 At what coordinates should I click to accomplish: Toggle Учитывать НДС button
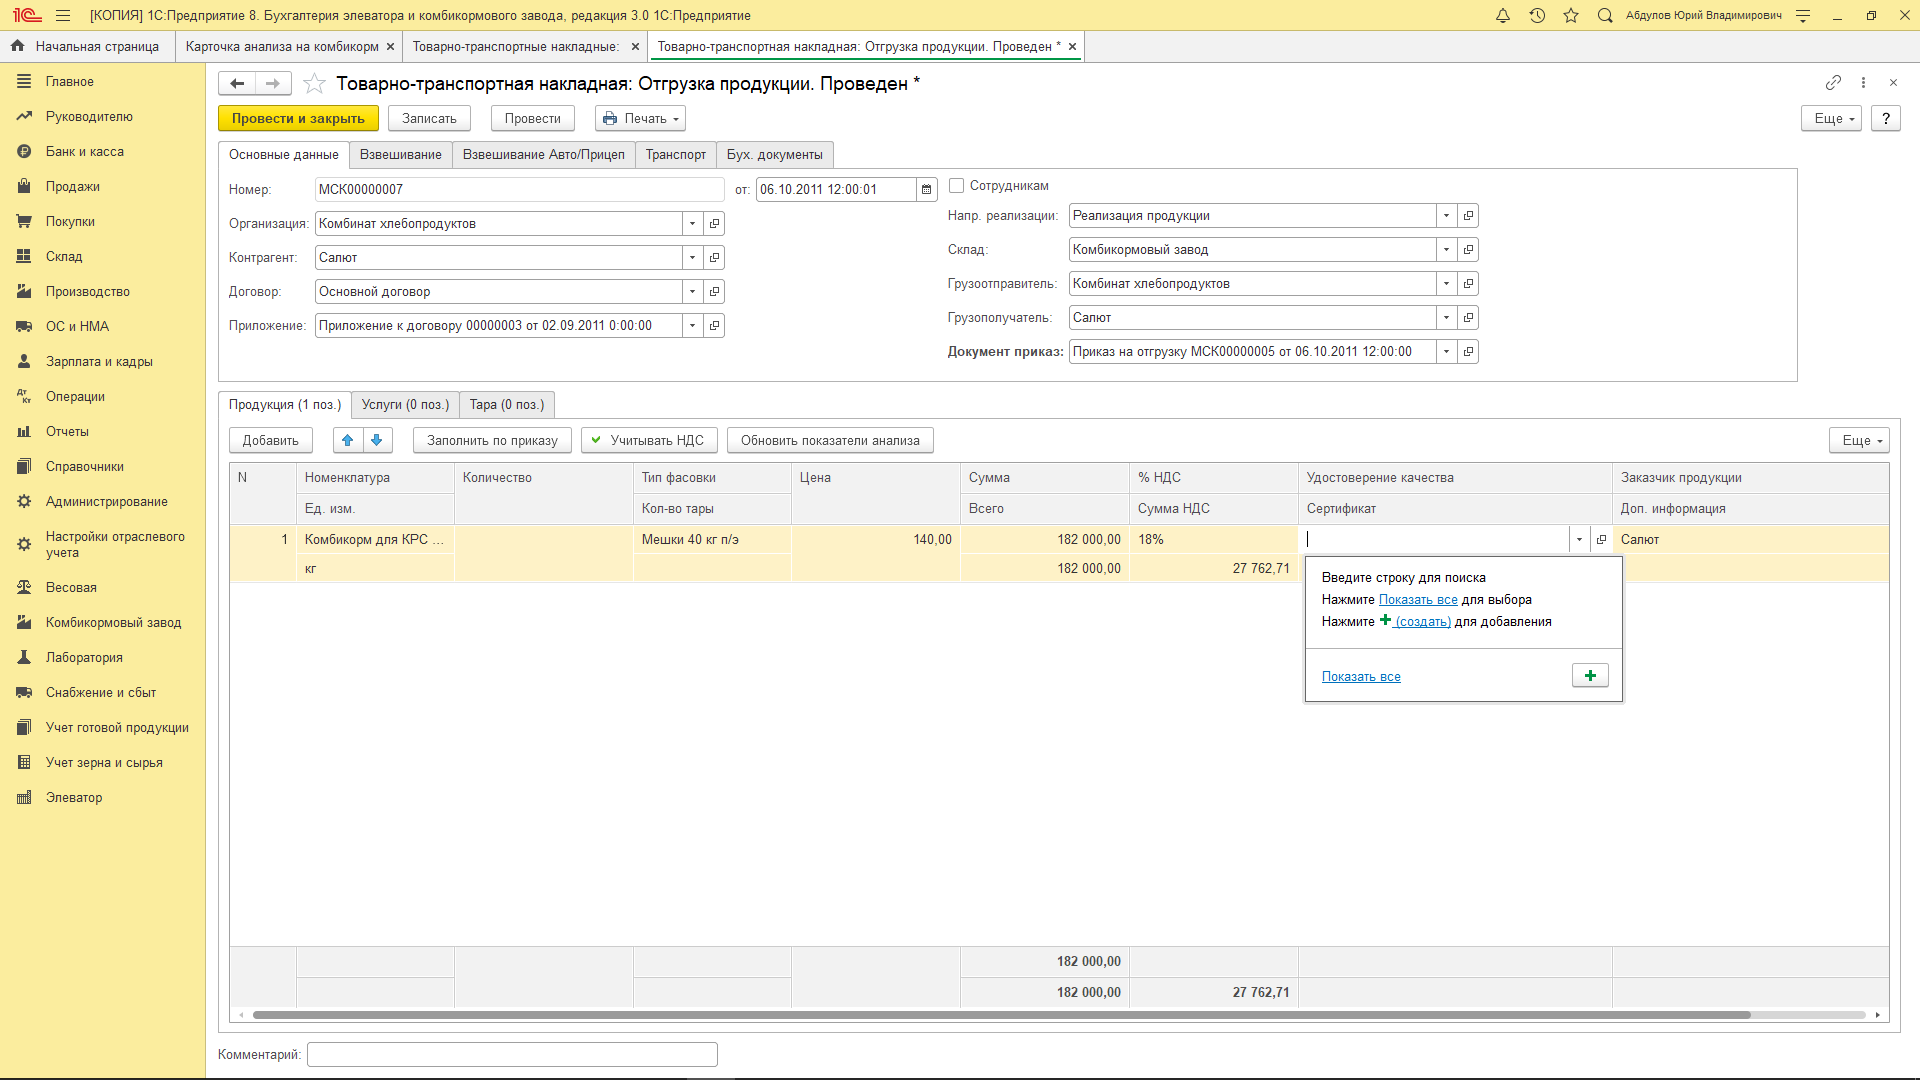click(648, 440)
